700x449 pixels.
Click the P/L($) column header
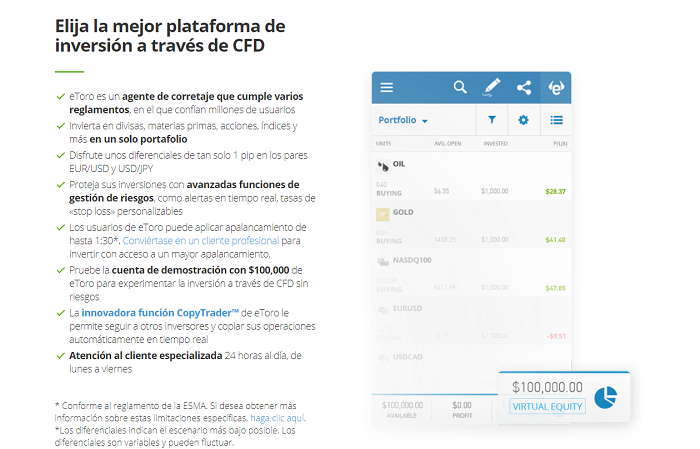coord(560,144)
